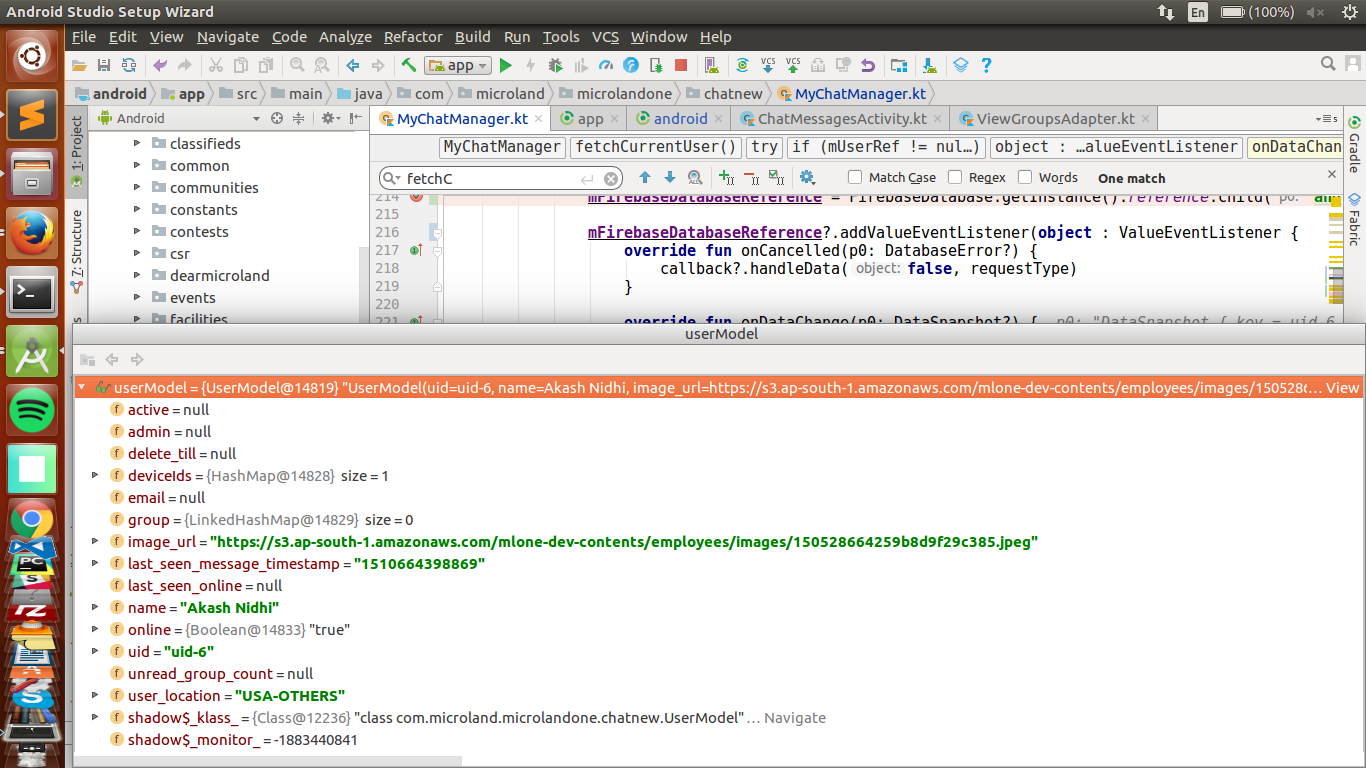Viewport: 1366px width, 768px height.
Task: Open the Analyze menu
Action: [345, 37]
